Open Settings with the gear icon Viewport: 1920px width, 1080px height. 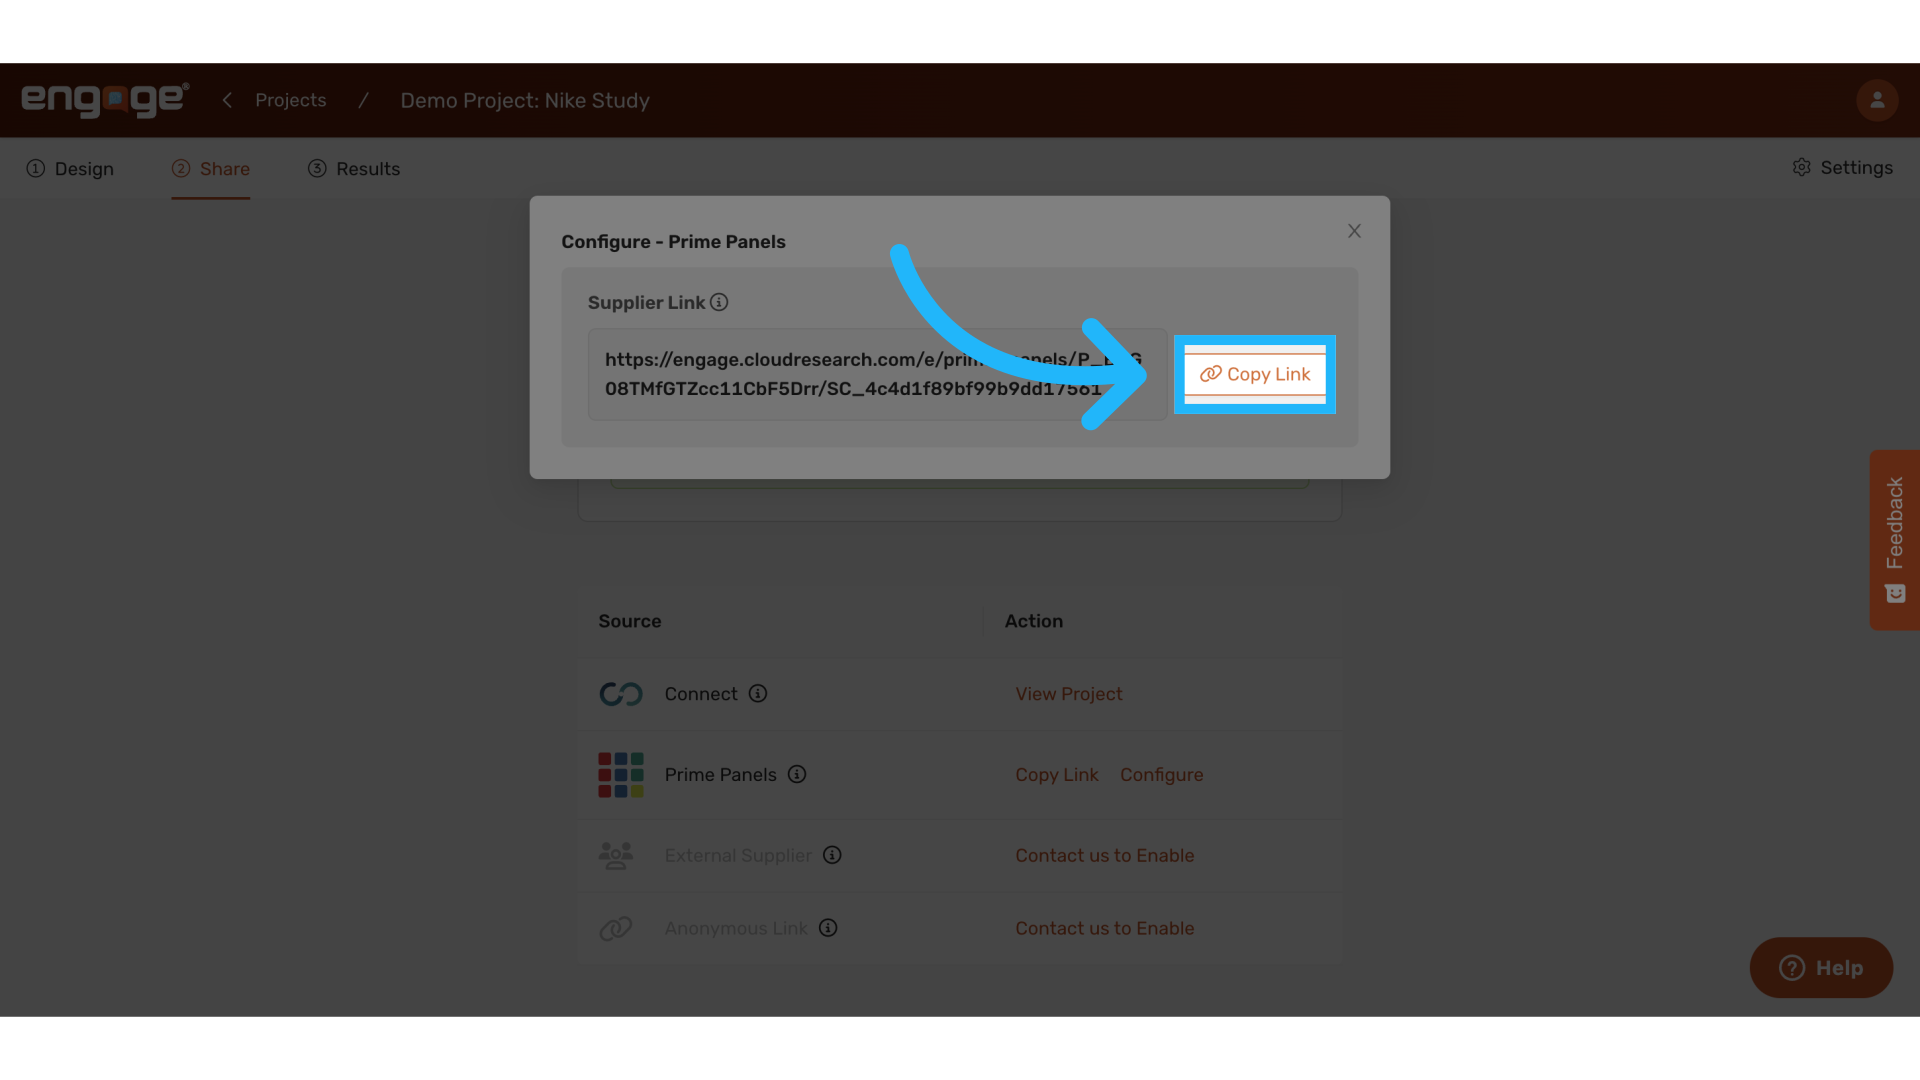click(x=1842, y=167)
